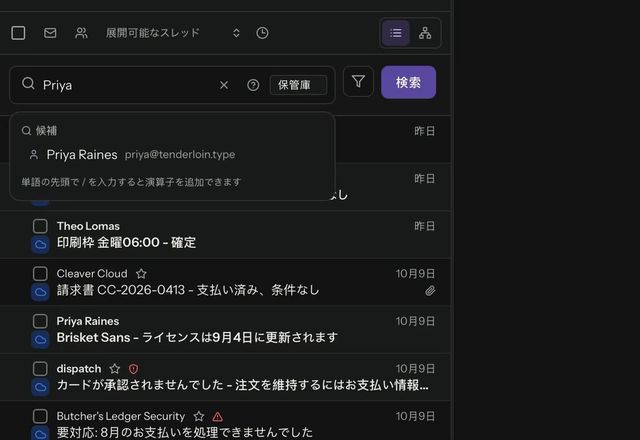Open the 展開可能なスレッド dropdown
The image size is (640, 440).
[173, 33]
